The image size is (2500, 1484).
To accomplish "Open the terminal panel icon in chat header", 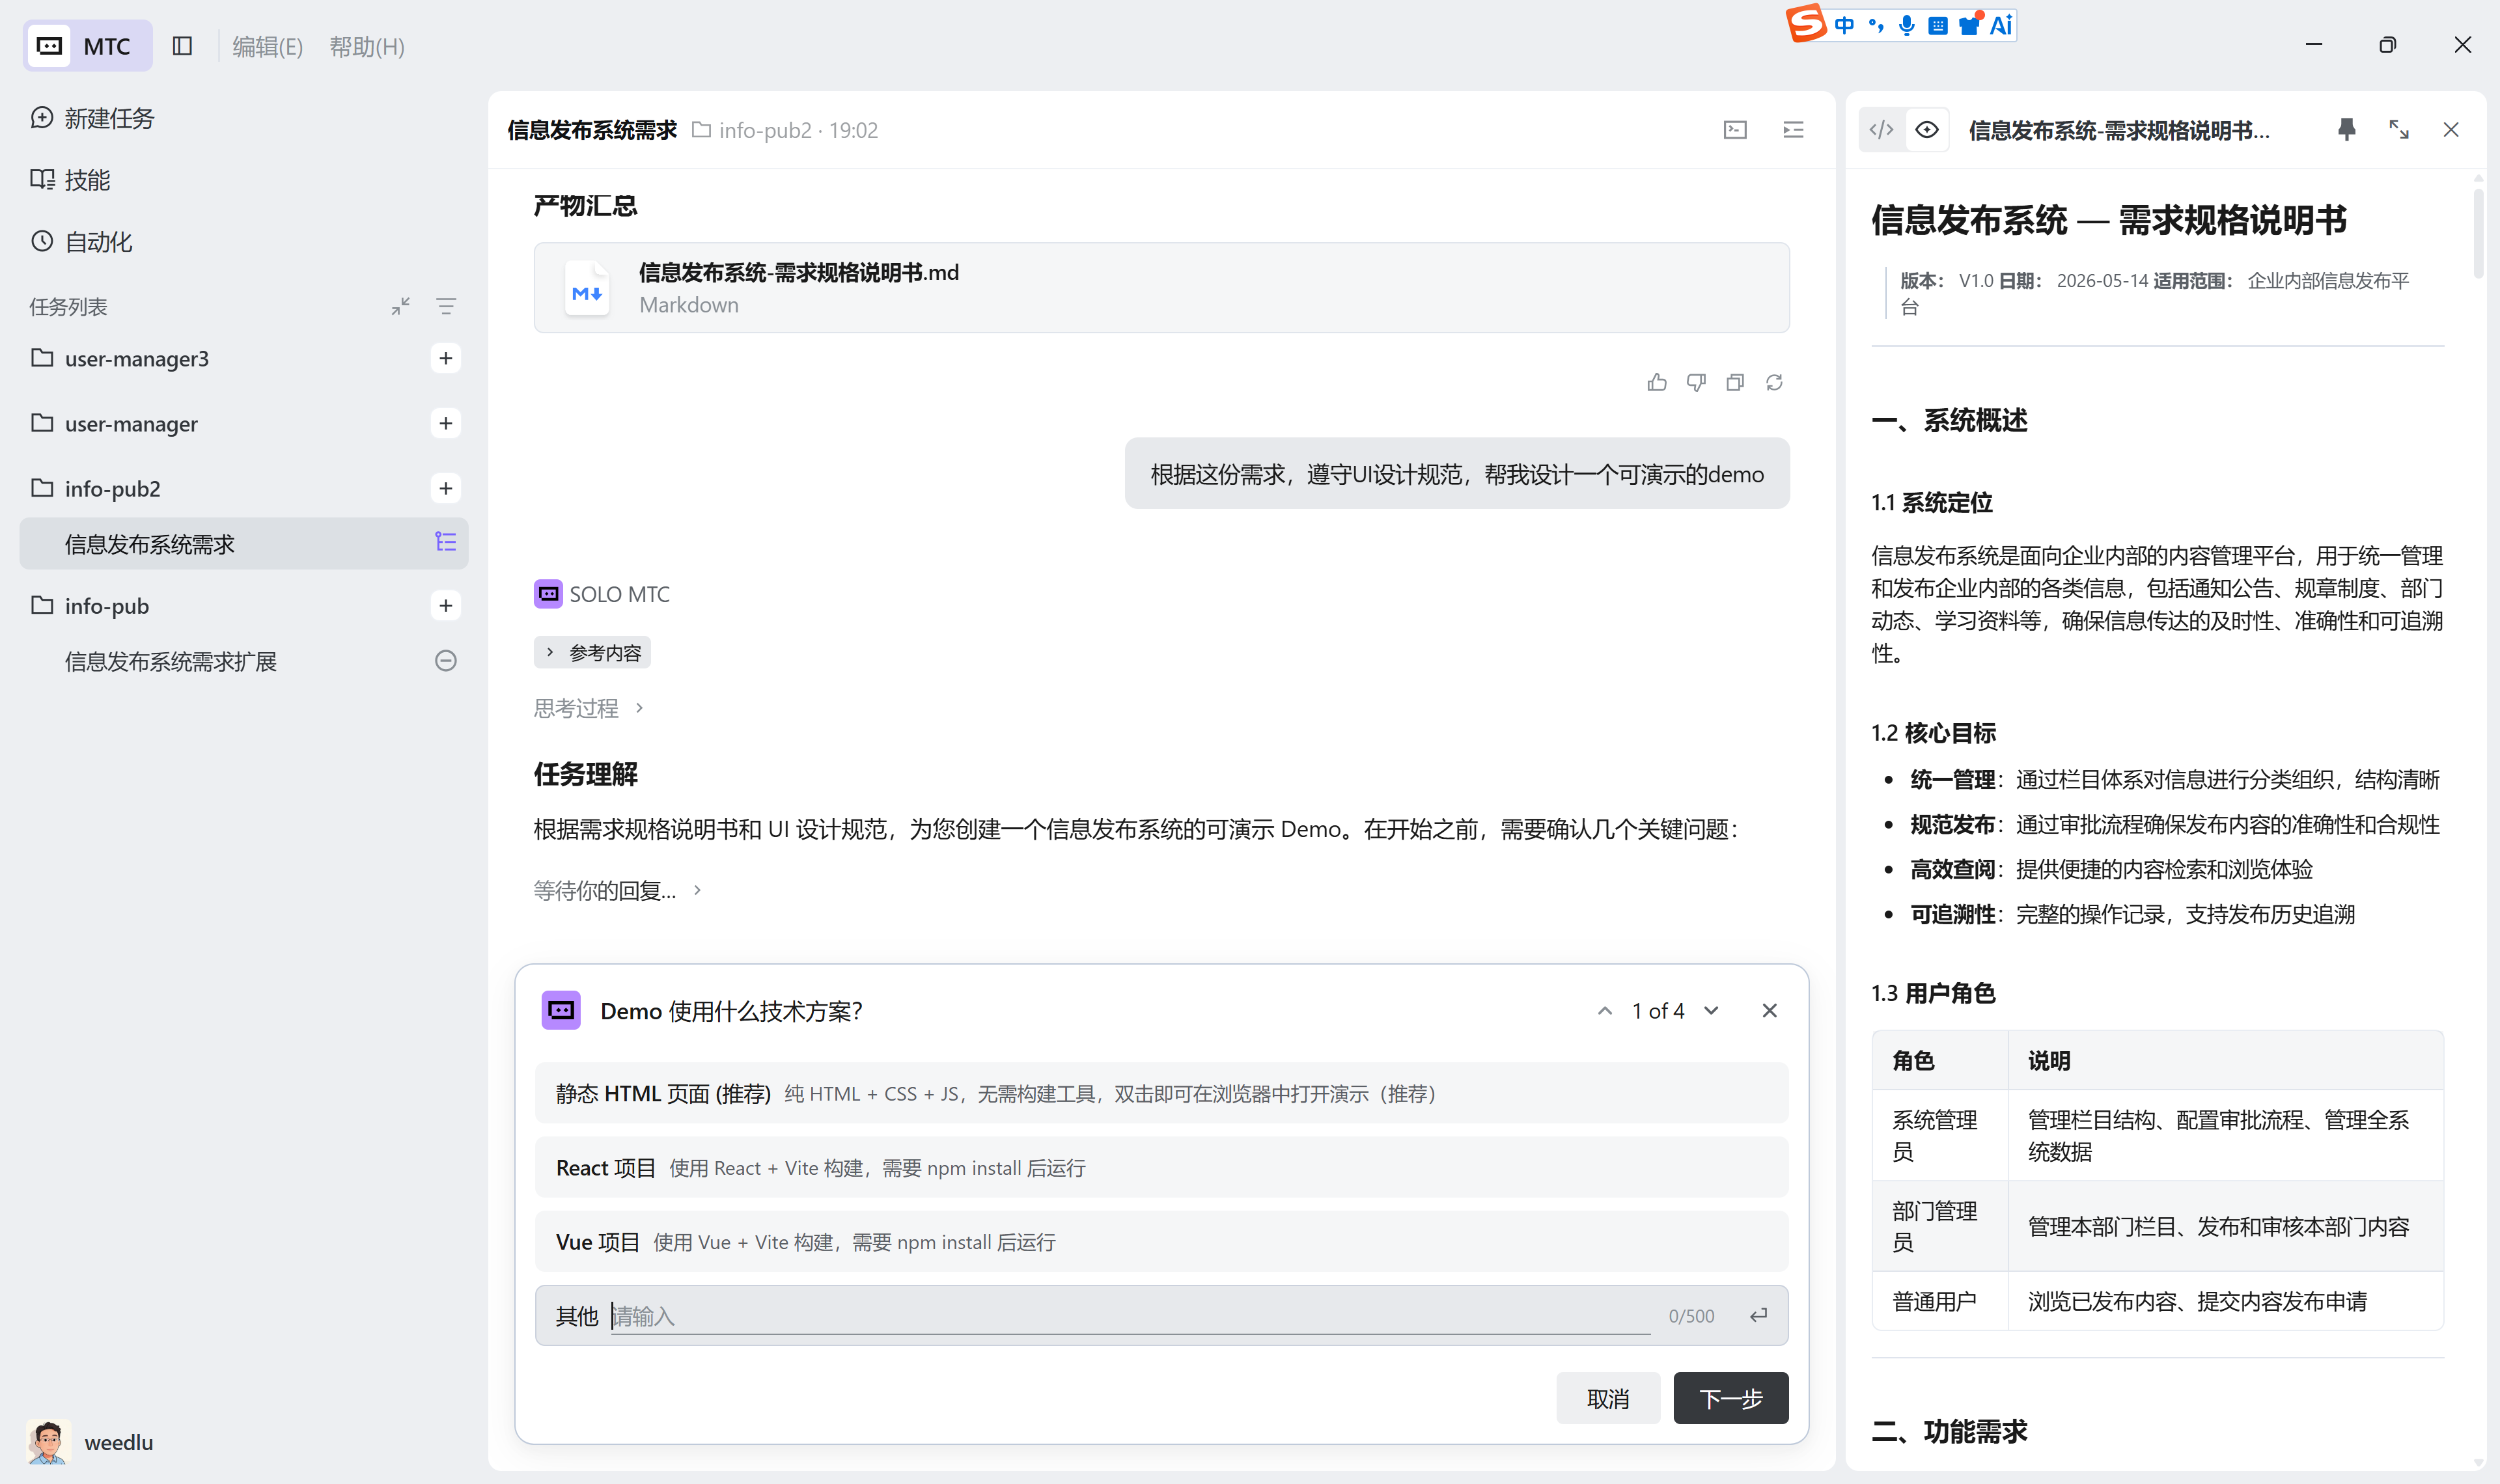I will [x=1735, y=130].
